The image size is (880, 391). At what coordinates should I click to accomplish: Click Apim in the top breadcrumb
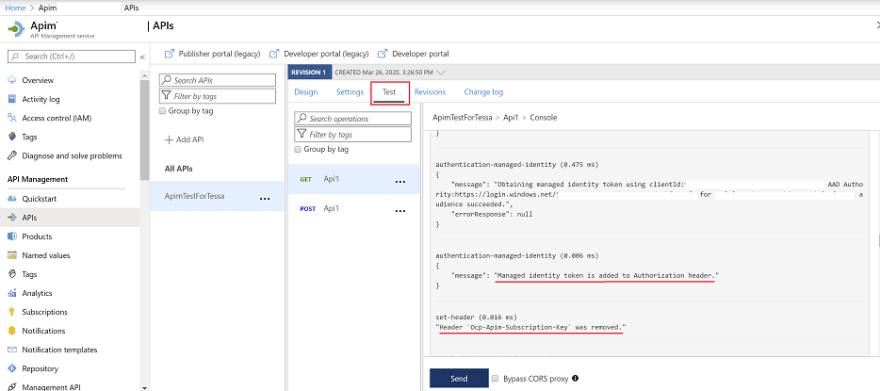[47, 8]
